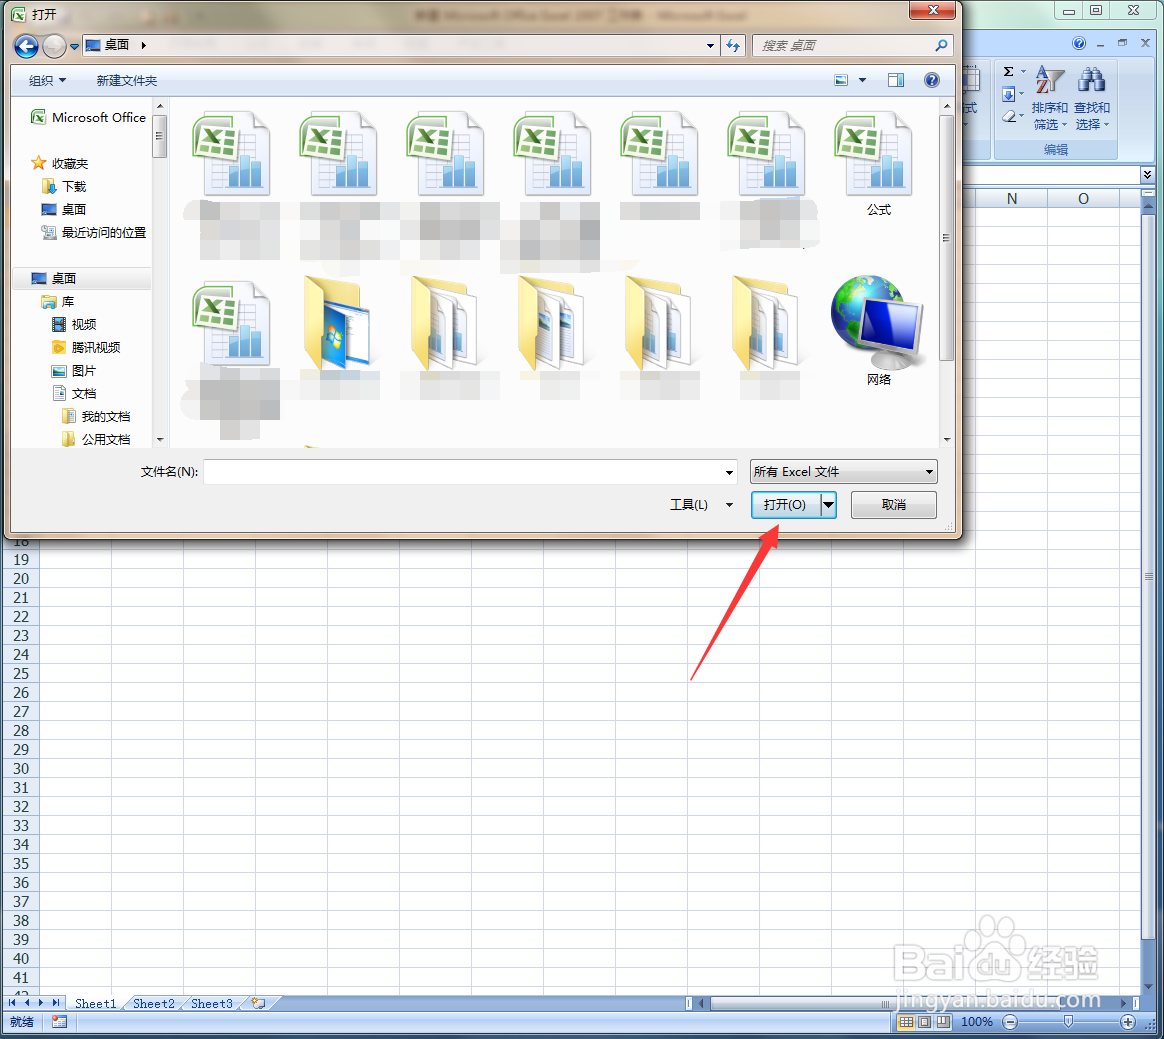Select column O header in Excel

point(1083,199)
